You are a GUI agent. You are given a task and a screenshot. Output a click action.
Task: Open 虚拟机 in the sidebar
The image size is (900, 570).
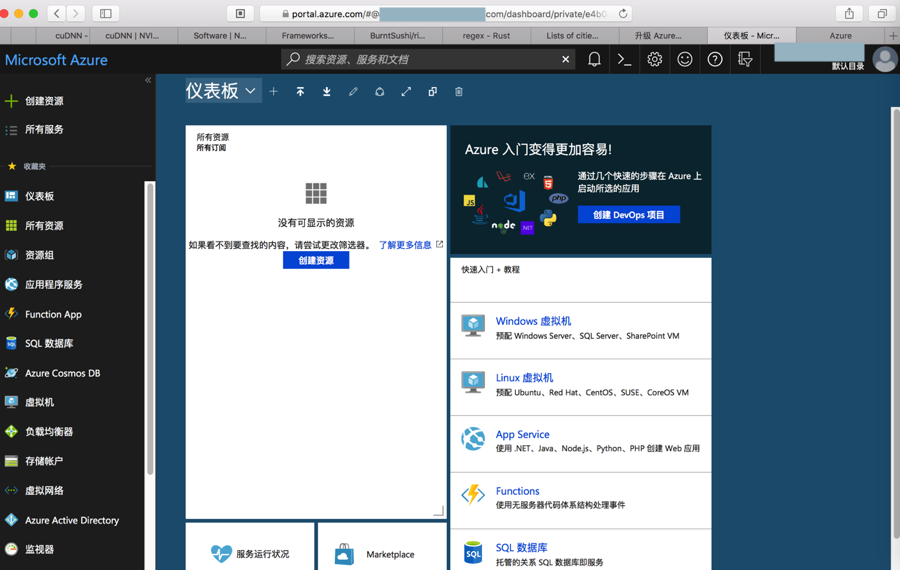coord(39,402)
